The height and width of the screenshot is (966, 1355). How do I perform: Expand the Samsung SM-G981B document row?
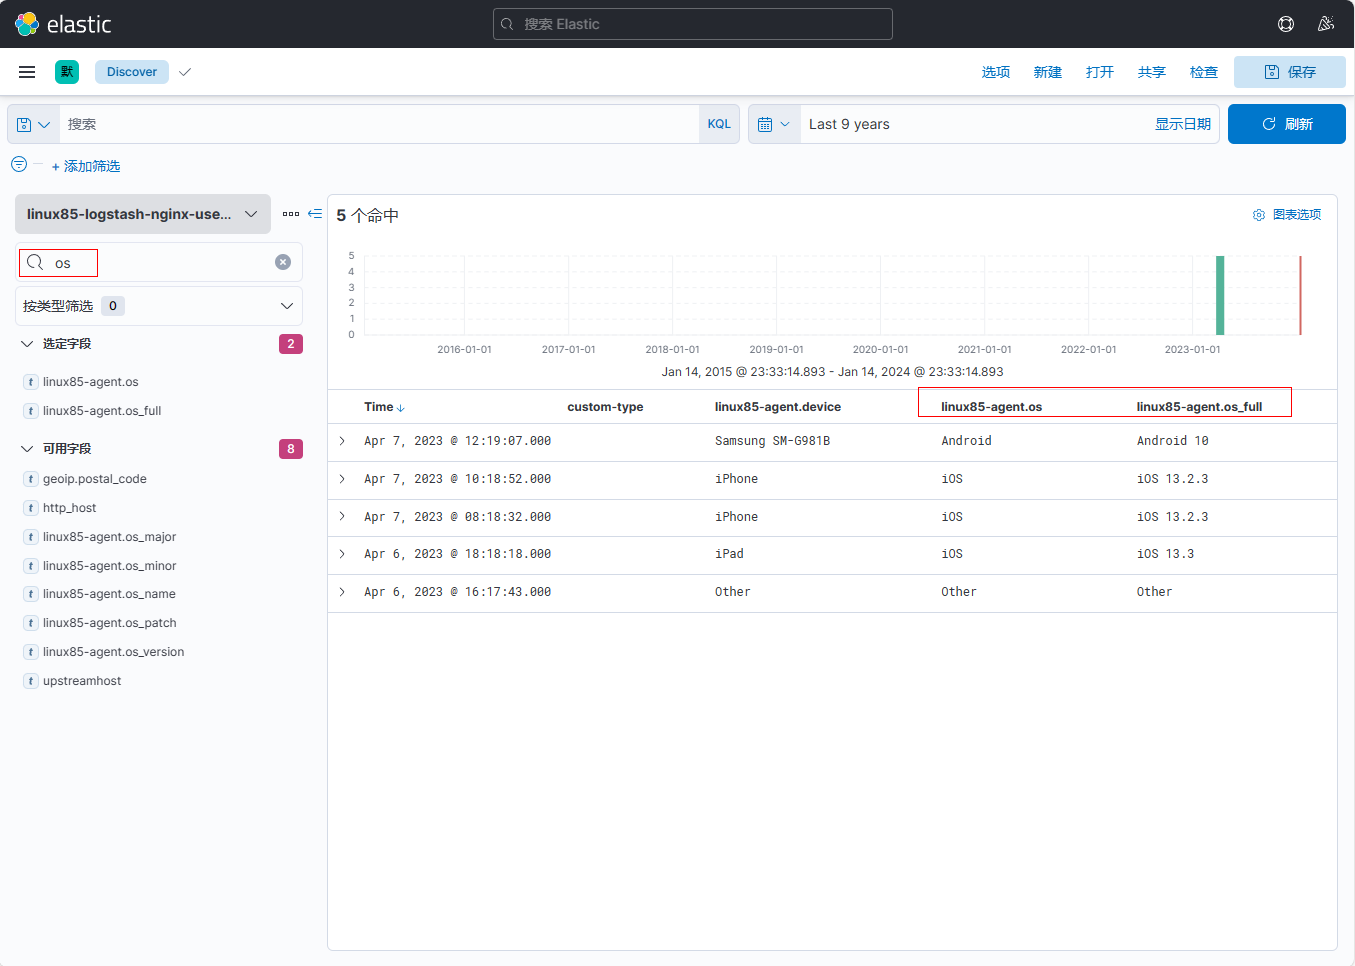(x=342, y=441)
